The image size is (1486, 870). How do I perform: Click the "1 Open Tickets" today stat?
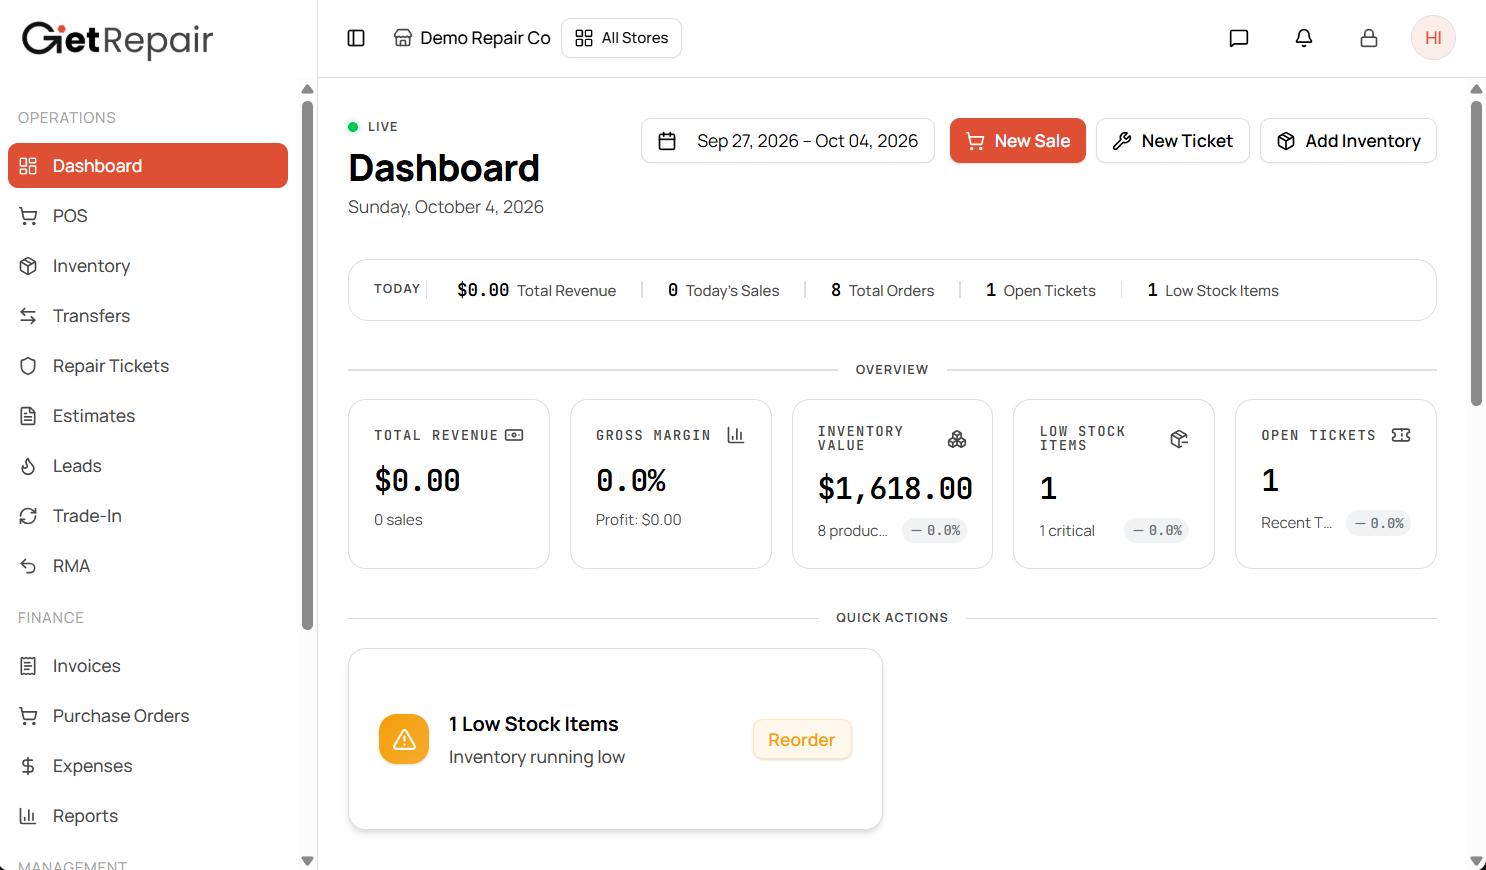1041,290
